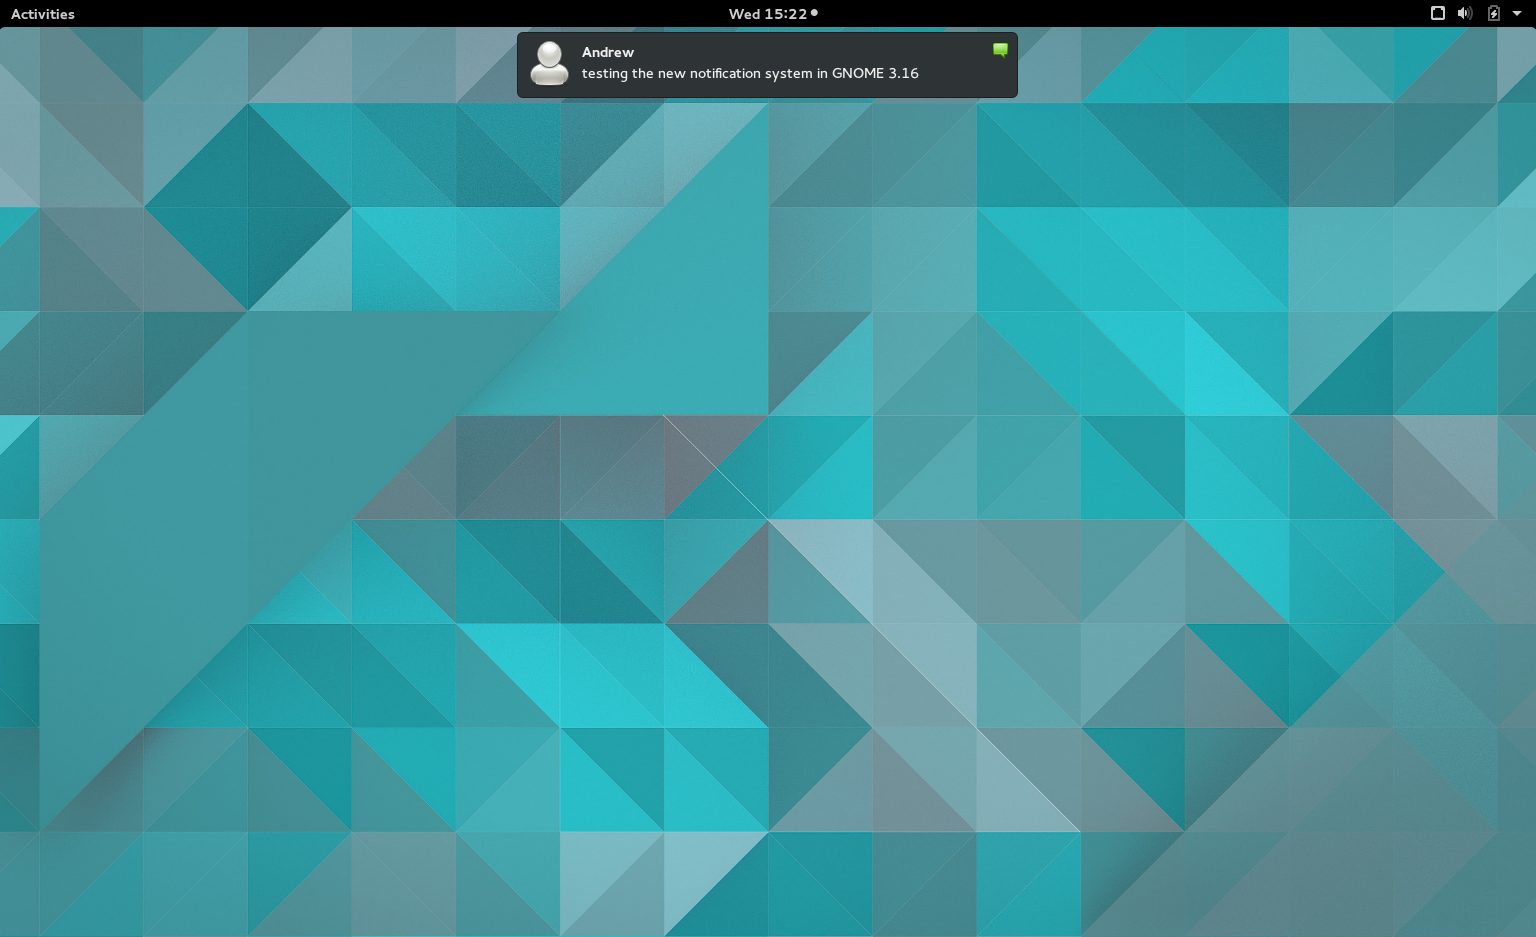1536x937 pixels.
Task: Click the sender name Andrew
Action: pyautogui.click(x=608, y=52)
